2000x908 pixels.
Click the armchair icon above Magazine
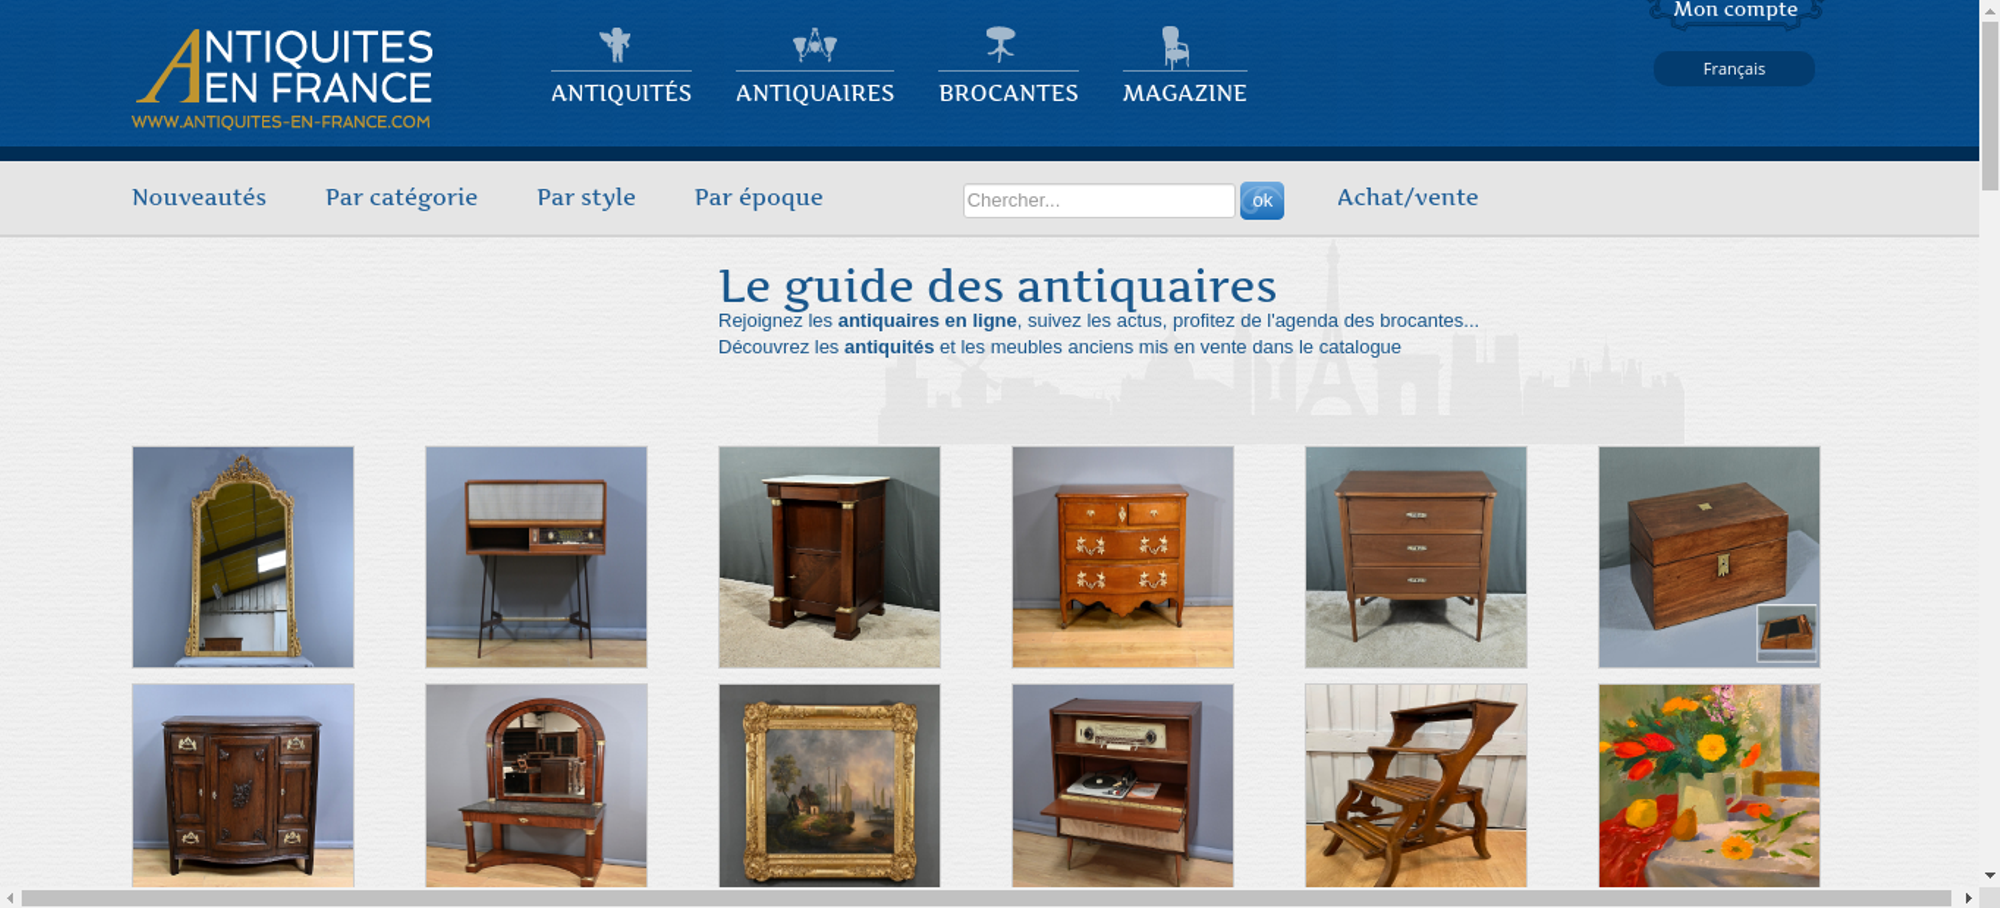coord(1175,47)
